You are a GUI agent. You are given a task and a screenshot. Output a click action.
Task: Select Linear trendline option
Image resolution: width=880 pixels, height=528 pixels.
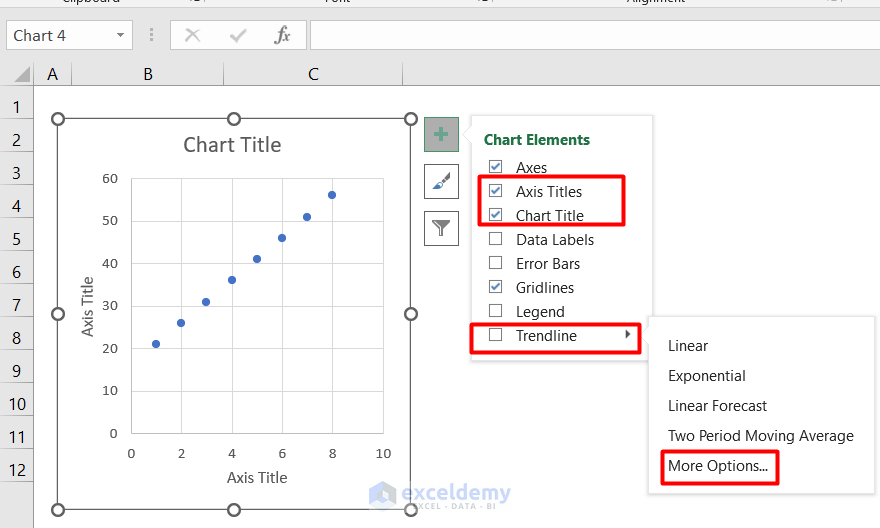688,346
